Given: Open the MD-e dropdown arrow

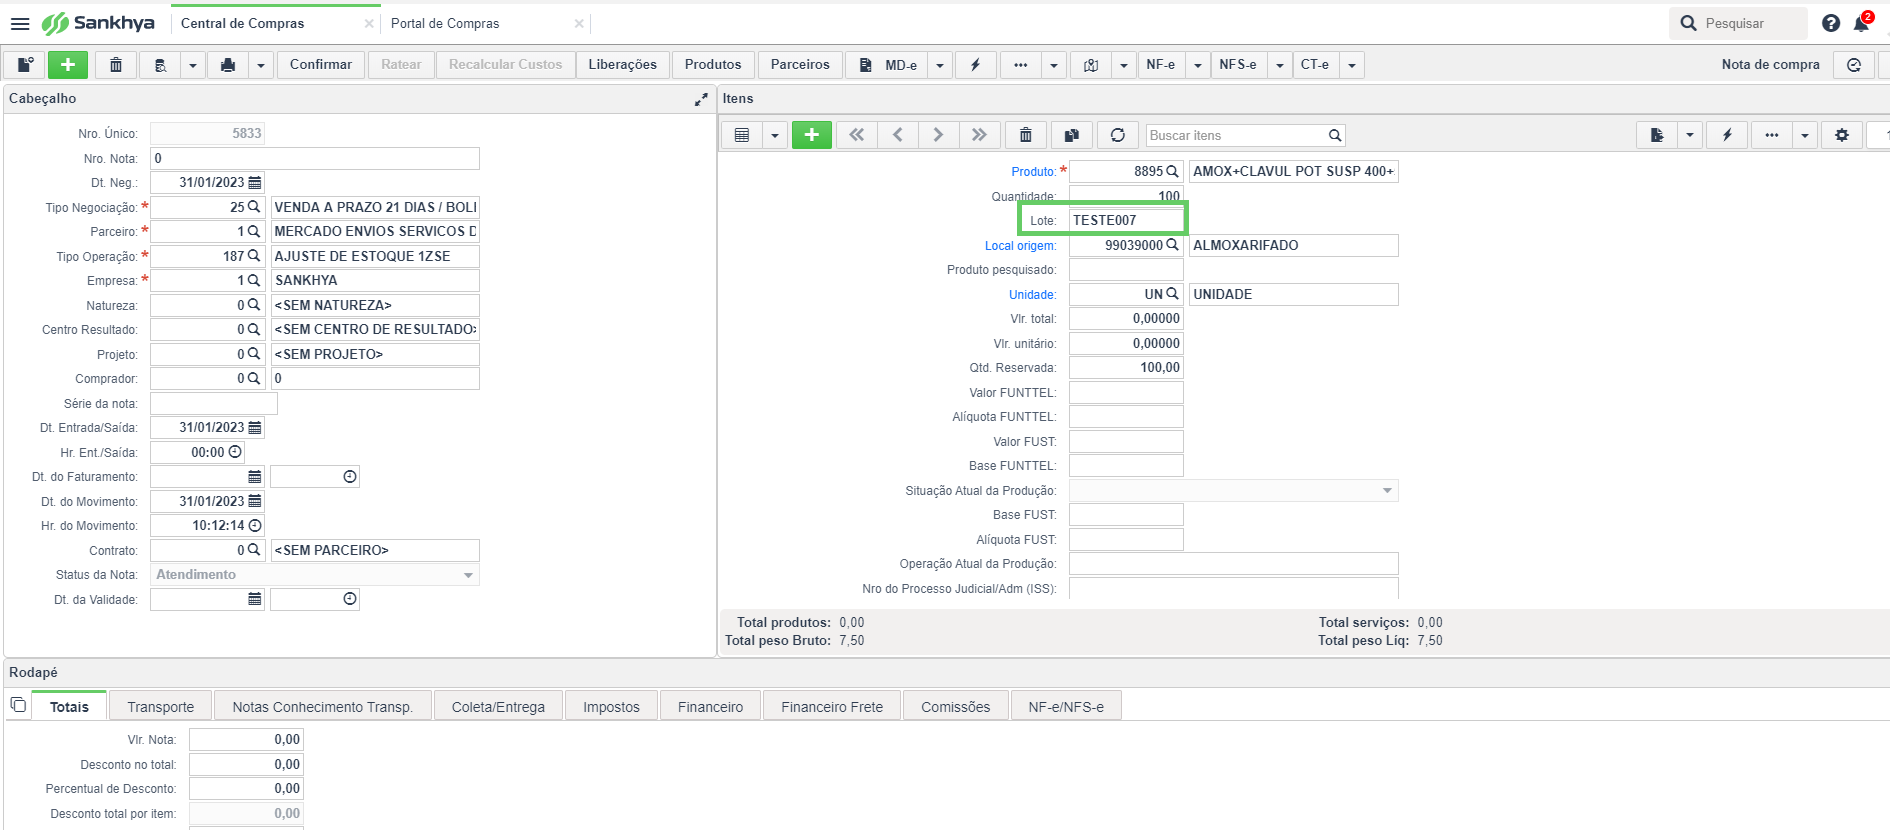Looking at the screenshot, I should point(939,64).
